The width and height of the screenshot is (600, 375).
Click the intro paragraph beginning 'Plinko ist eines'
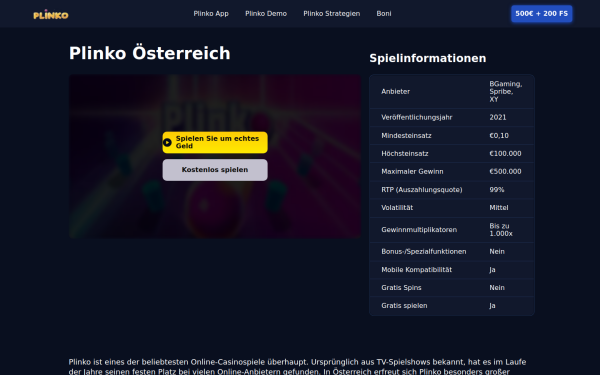[x=297, y=367]
